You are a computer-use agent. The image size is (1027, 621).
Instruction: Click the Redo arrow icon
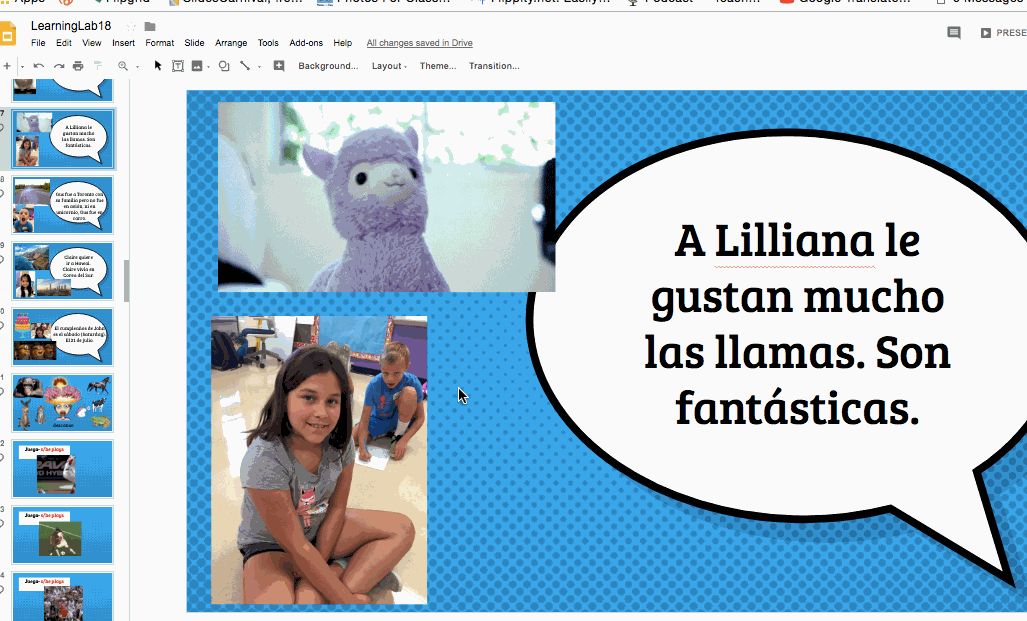pyautogui.click(x=59, y=66)
